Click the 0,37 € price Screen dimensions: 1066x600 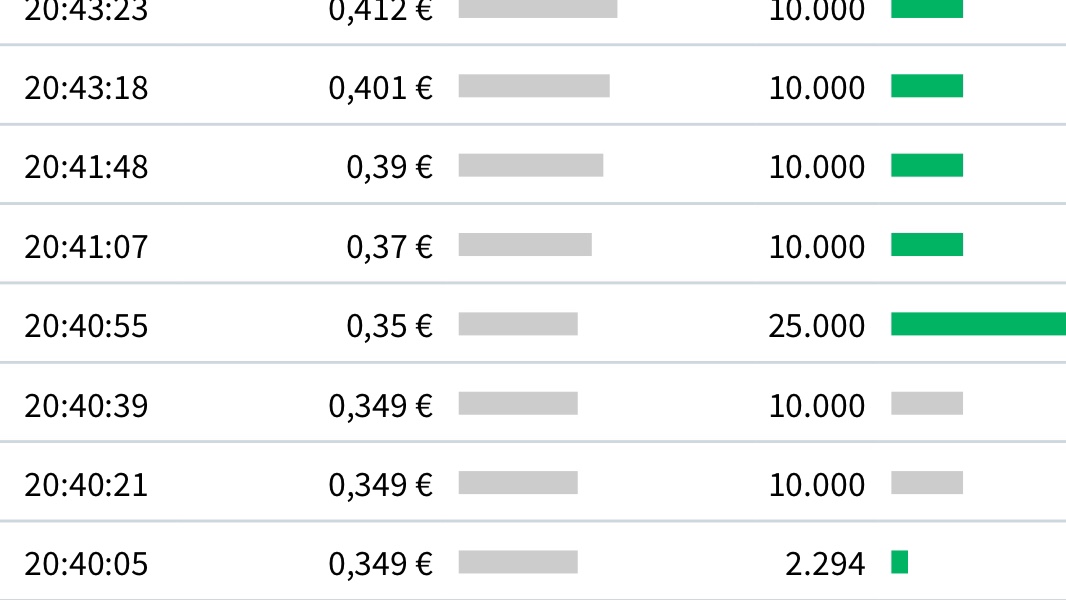click(389, 247)
